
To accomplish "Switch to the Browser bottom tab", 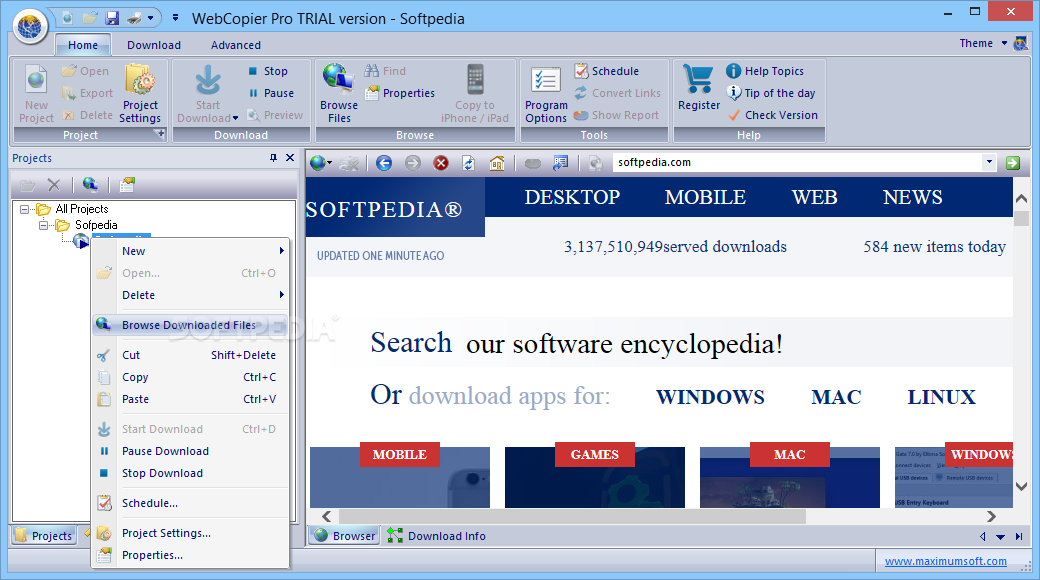I will (344, 536).
